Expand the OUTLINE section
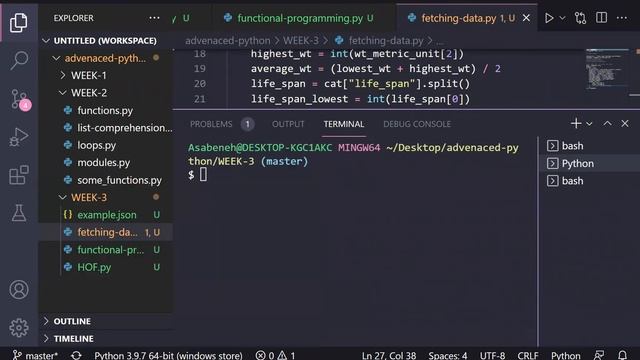 tap(72, 321)
